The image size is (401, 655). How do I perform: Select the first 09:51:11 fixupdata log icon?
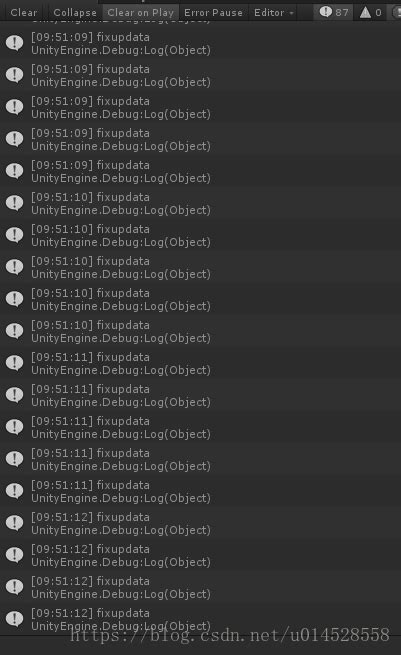coord(15,363)
